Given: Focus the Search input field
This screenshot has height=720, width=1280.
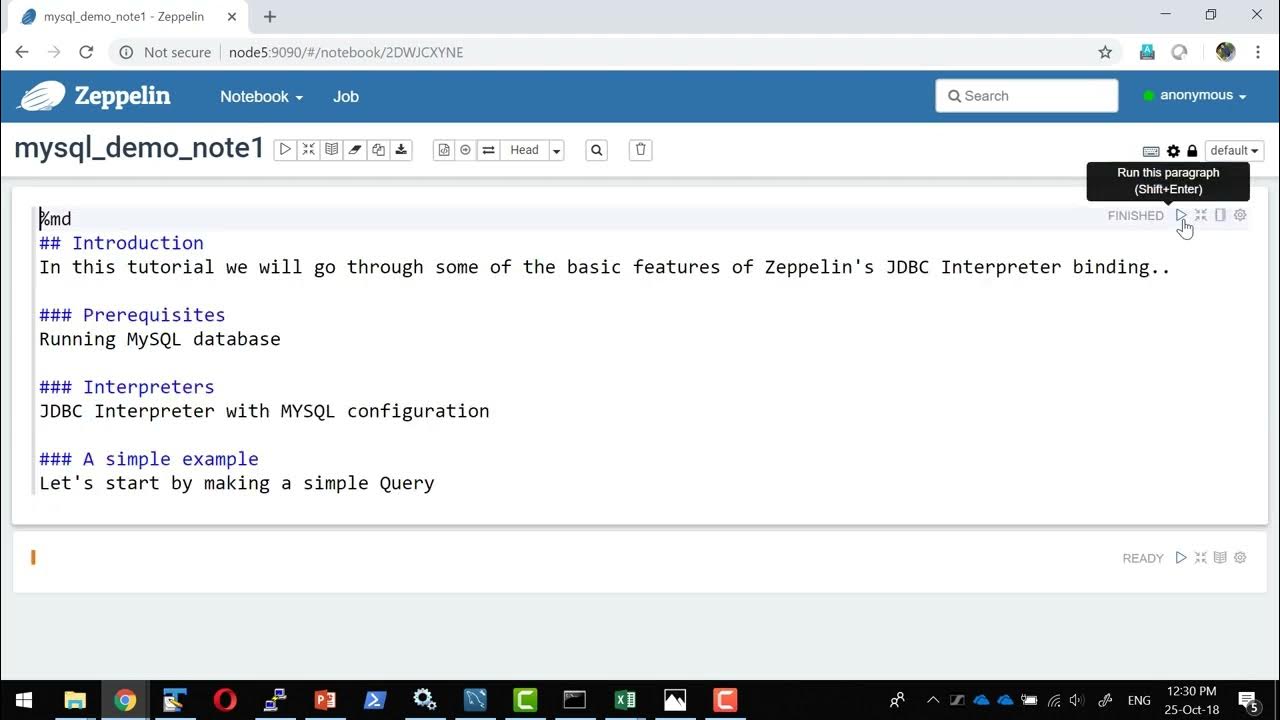Looking at the screenshot, I should (x=1027, y=96).
